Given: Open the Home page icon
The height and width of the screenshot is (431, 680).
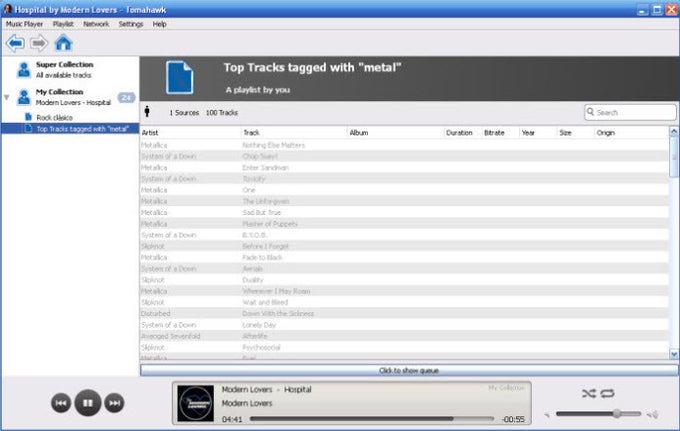Looking at the screenshot, I should tap(63, 43).
